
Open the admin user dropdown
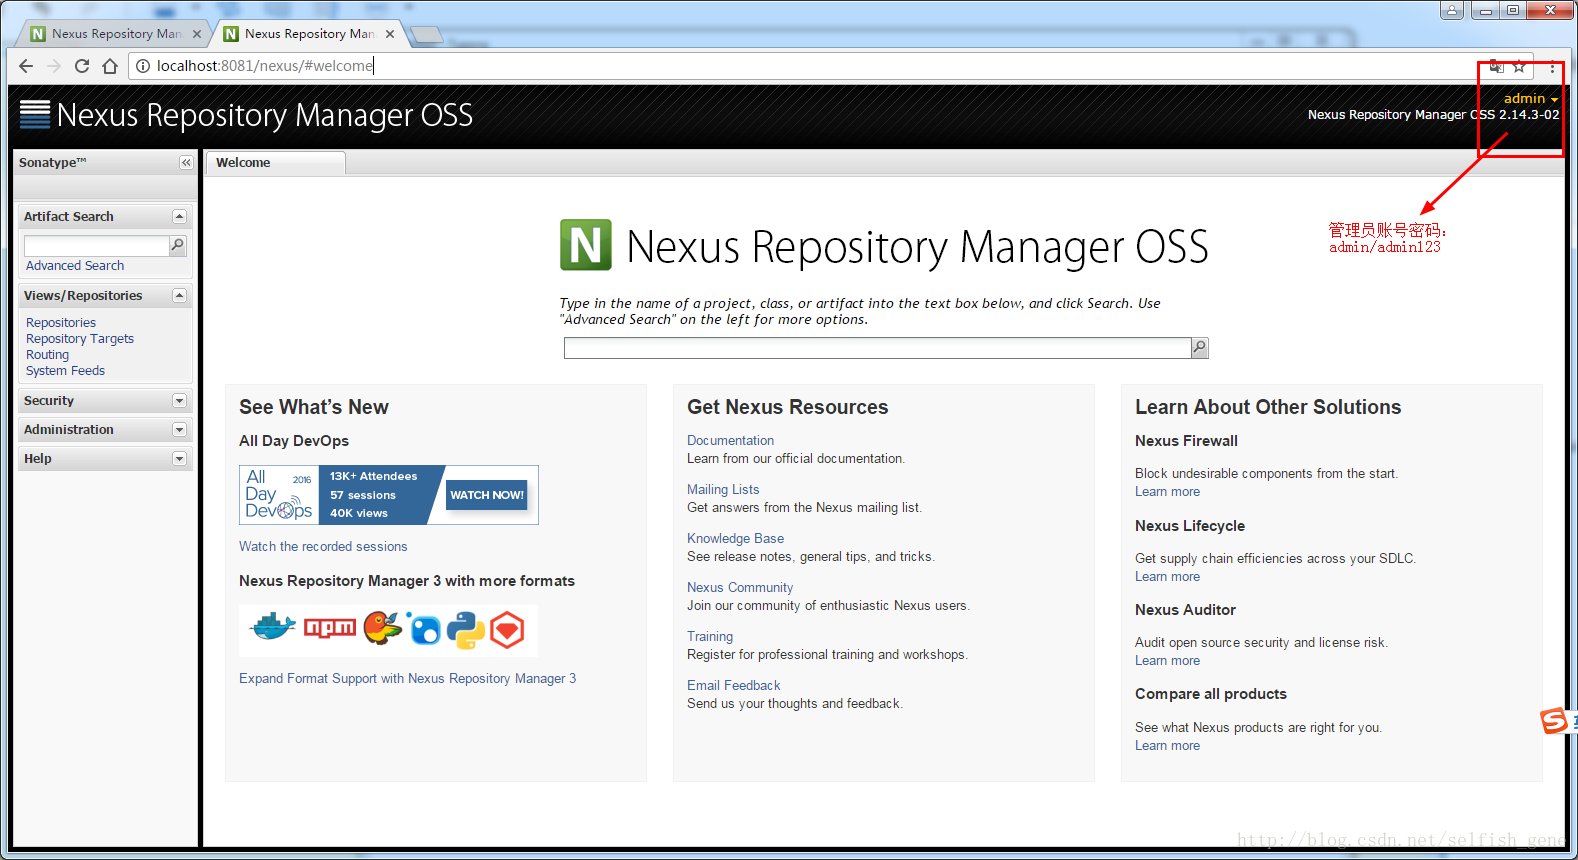[x=1531, y=98]
